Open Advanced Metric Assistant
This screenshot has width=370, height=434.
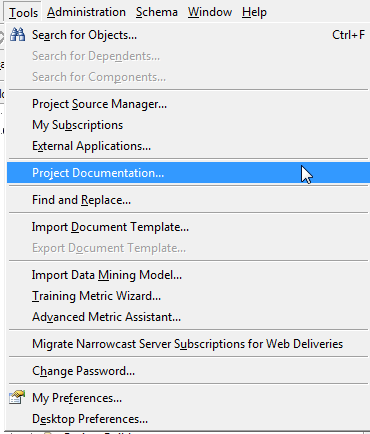188,317
